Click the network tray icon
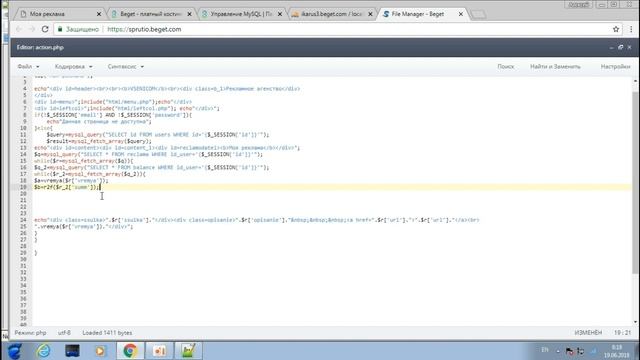640x360 pixels. pos(580,351)
